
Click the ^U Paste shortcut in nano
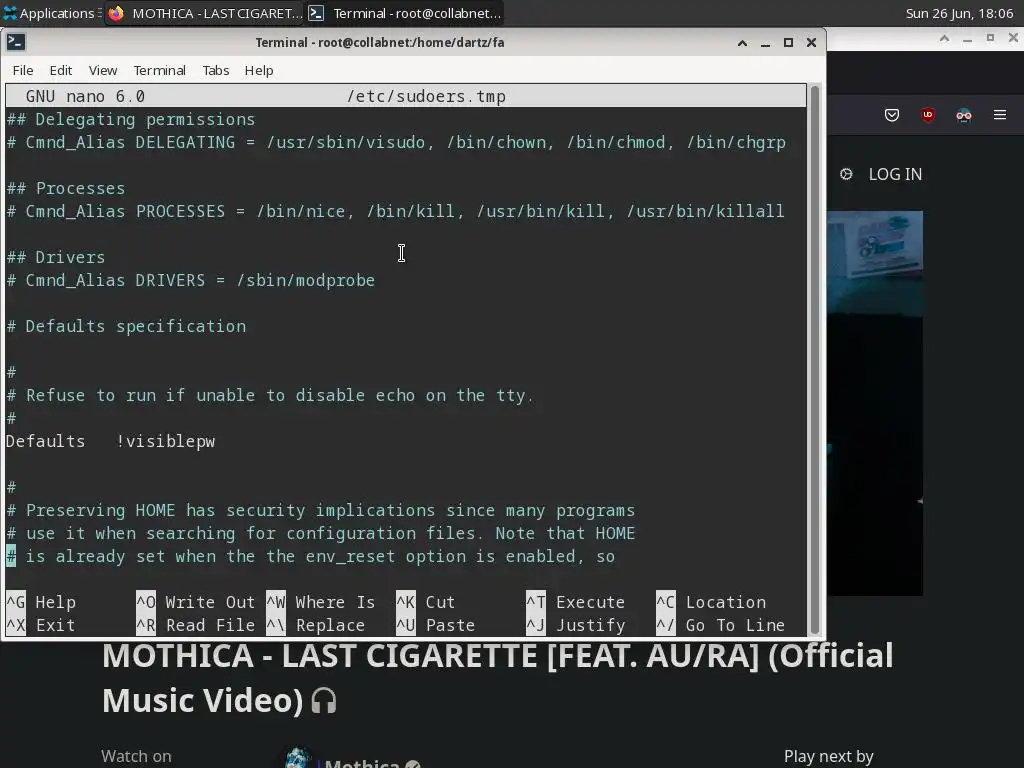[436, 625]
